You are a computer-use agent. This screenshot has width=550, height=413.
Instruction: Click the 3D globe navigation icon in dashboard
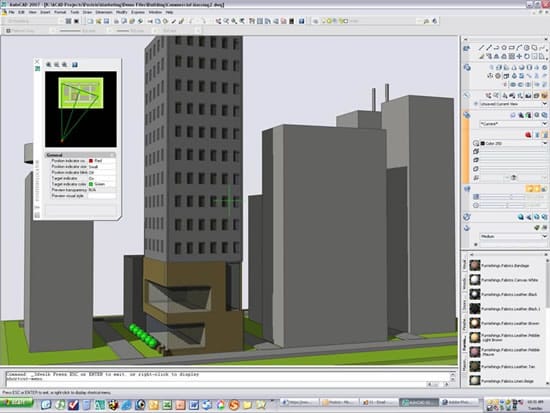pos(467,67)
